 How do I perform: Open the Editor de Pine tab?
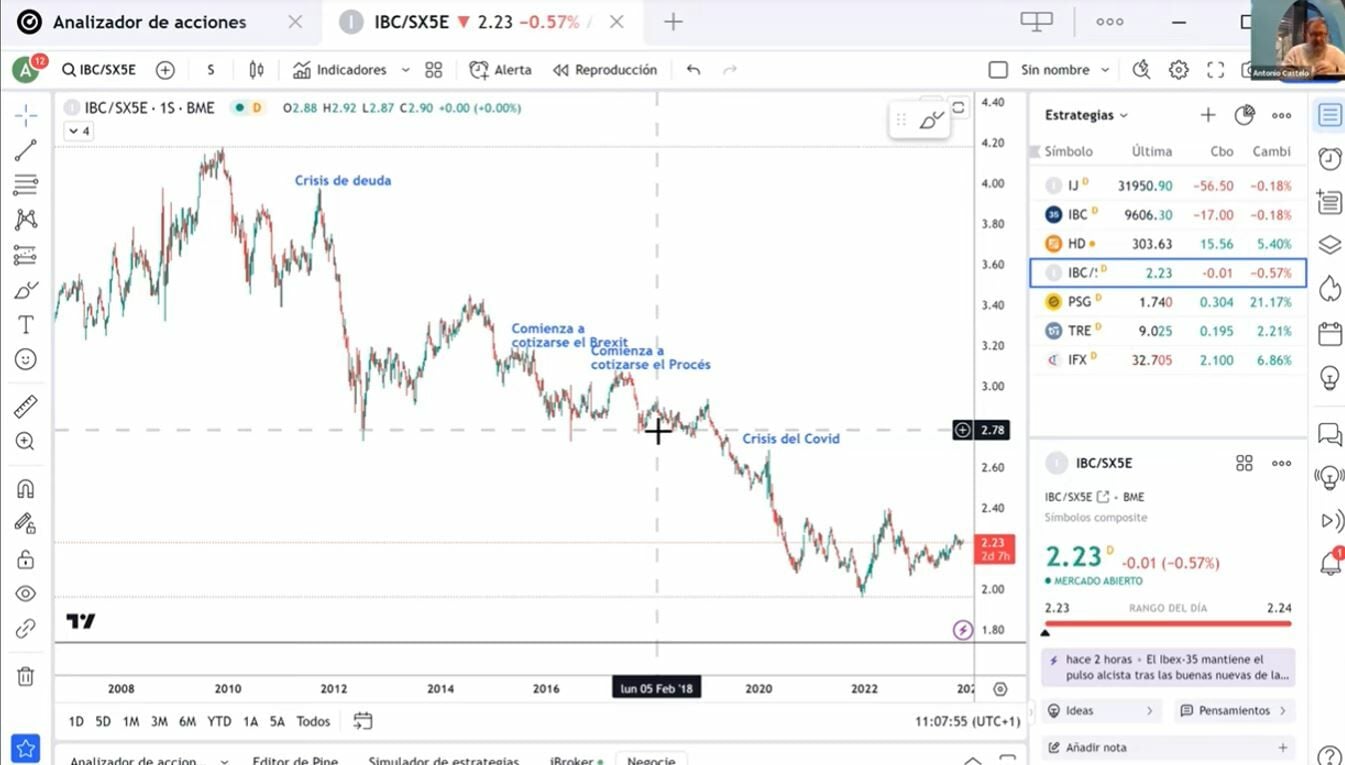coord(295,759)
